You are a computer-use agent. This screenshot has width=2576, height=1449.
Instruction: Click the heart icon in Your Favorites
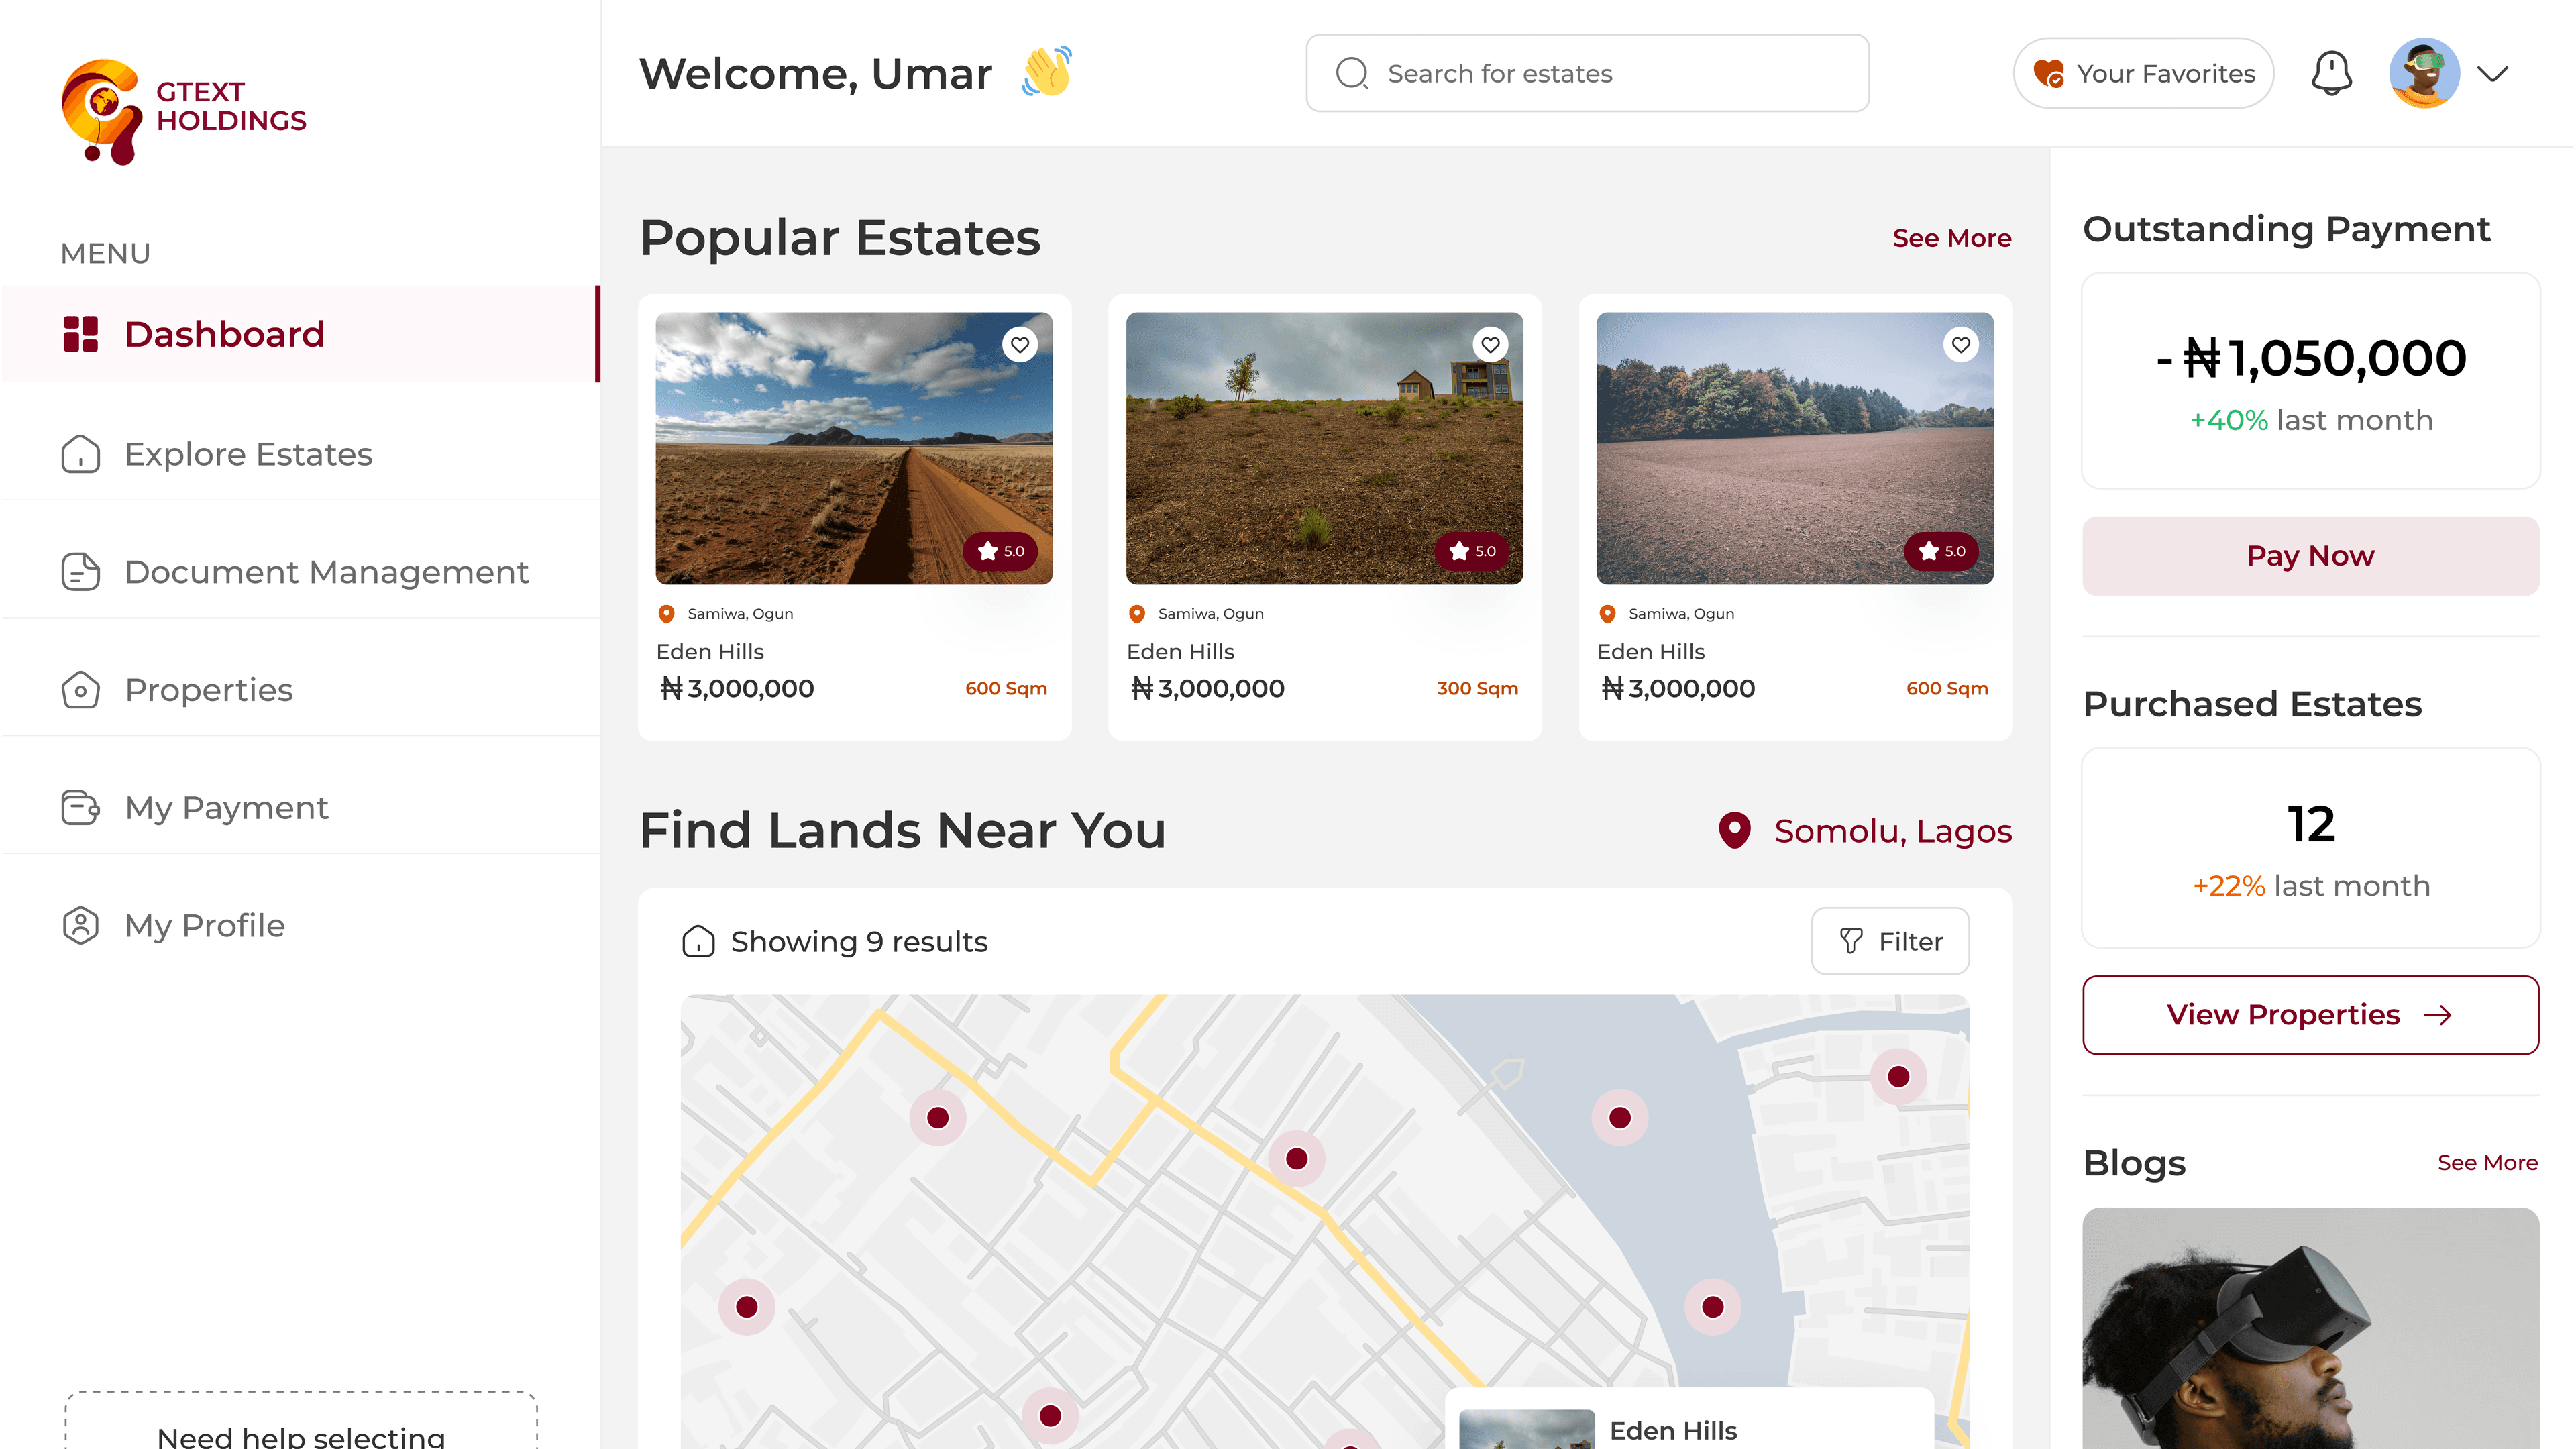(2048, 73)
